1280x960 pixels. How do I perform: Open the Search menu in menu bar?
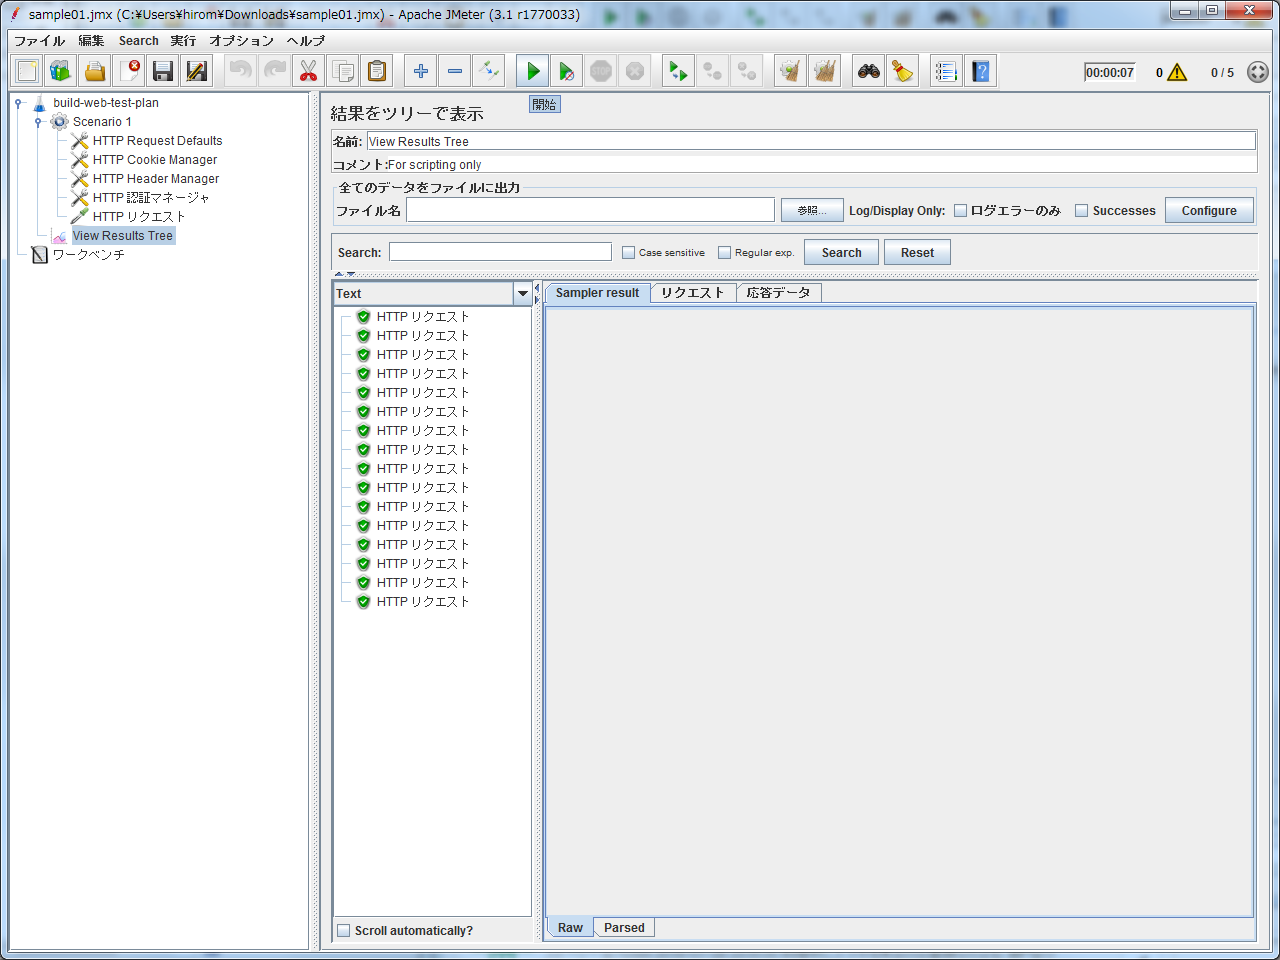tap(139, 41)
